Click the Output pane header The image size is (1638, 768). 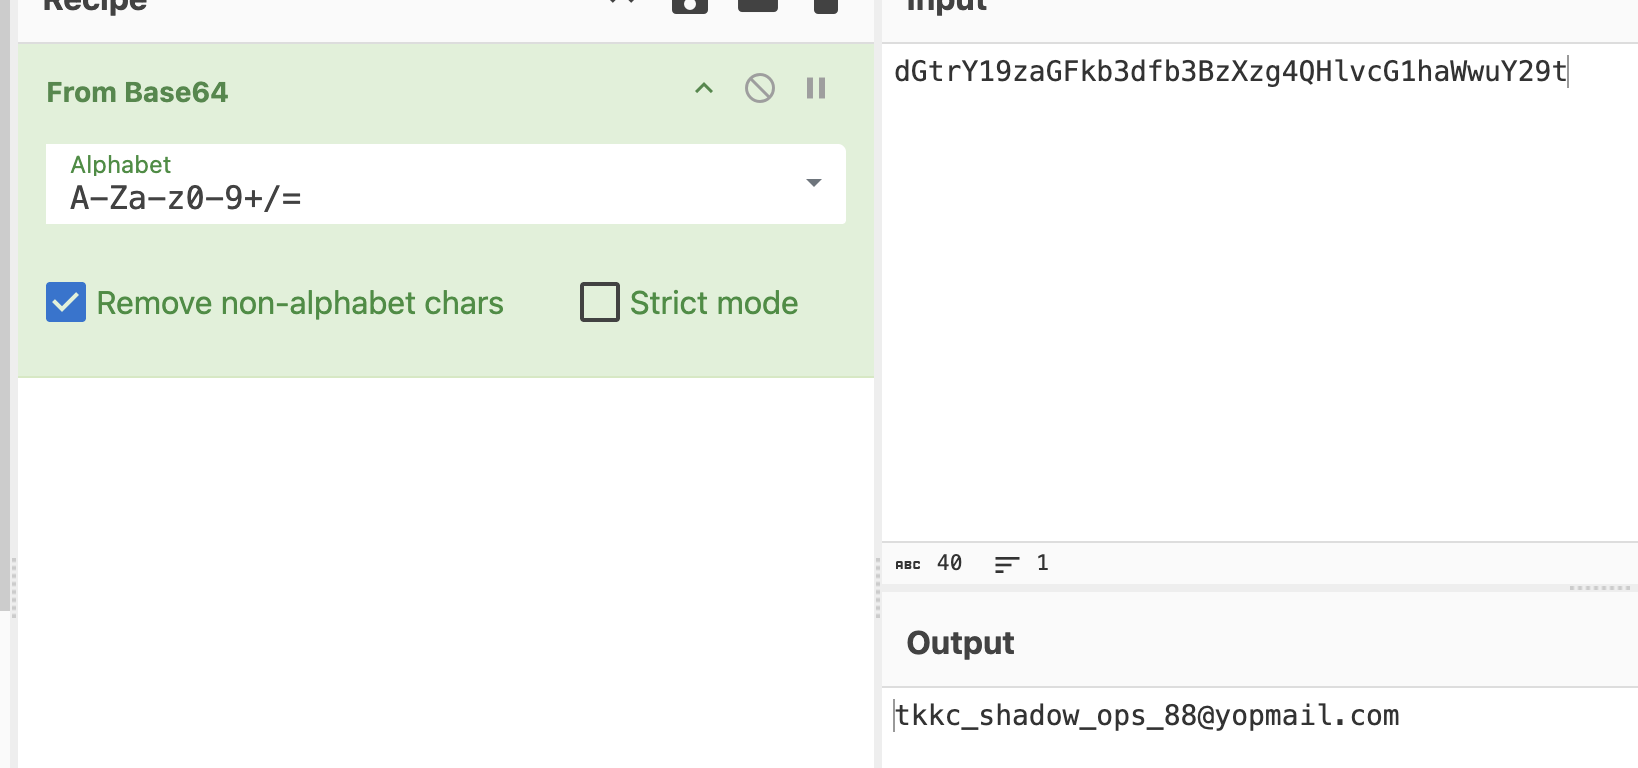click(x=960, y=643)
